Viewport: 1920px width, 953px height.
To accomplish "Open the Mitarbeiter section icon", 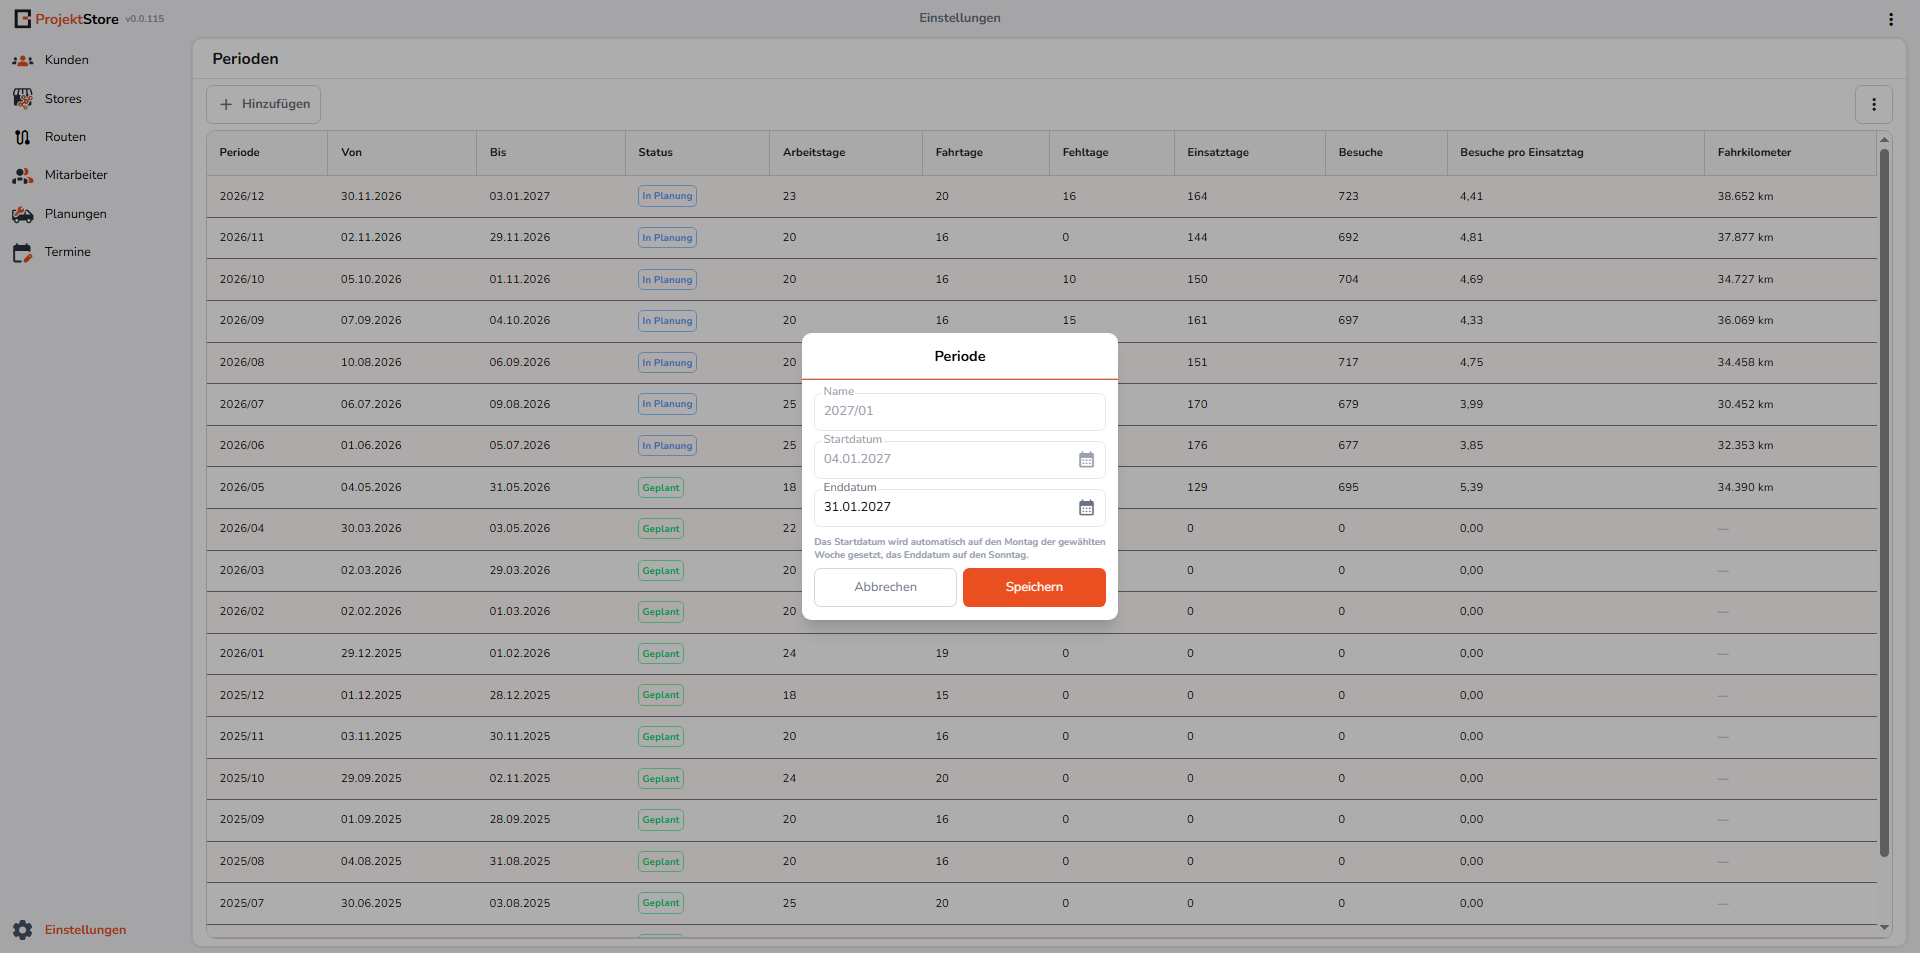I will [22, 176].
